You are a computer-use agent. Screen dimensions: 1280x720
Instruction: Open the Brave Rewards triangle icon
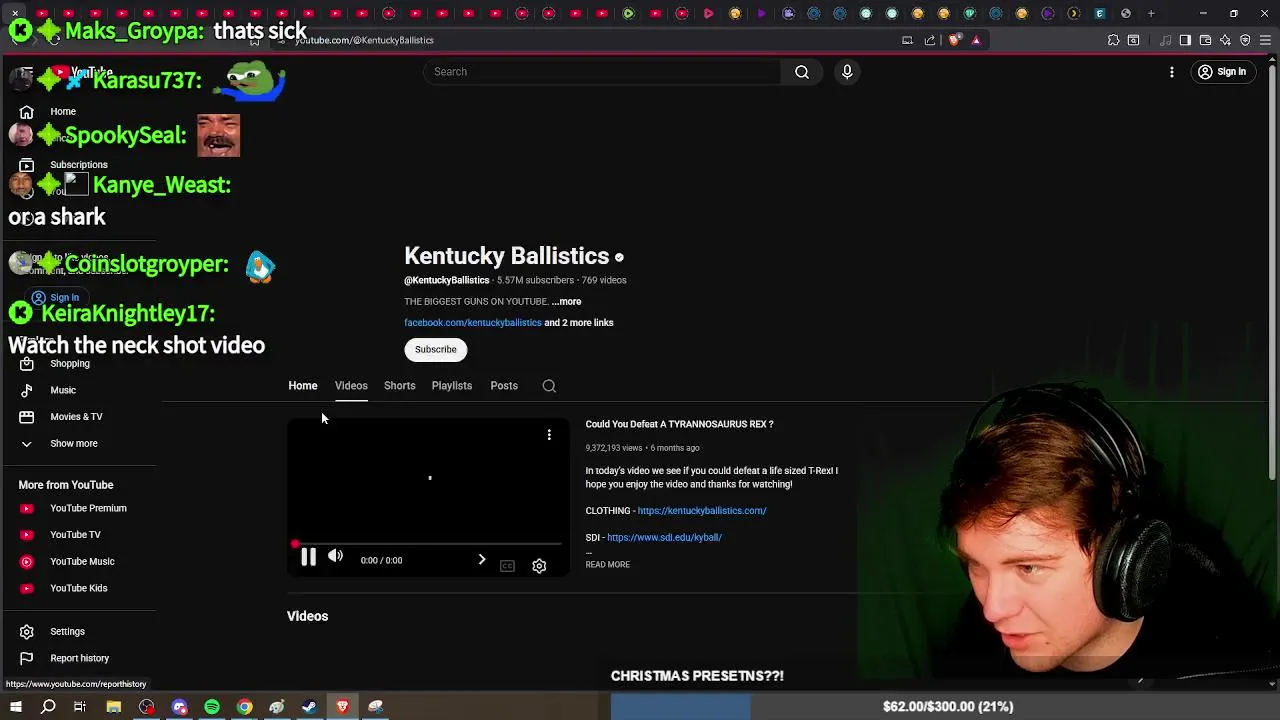976,40
